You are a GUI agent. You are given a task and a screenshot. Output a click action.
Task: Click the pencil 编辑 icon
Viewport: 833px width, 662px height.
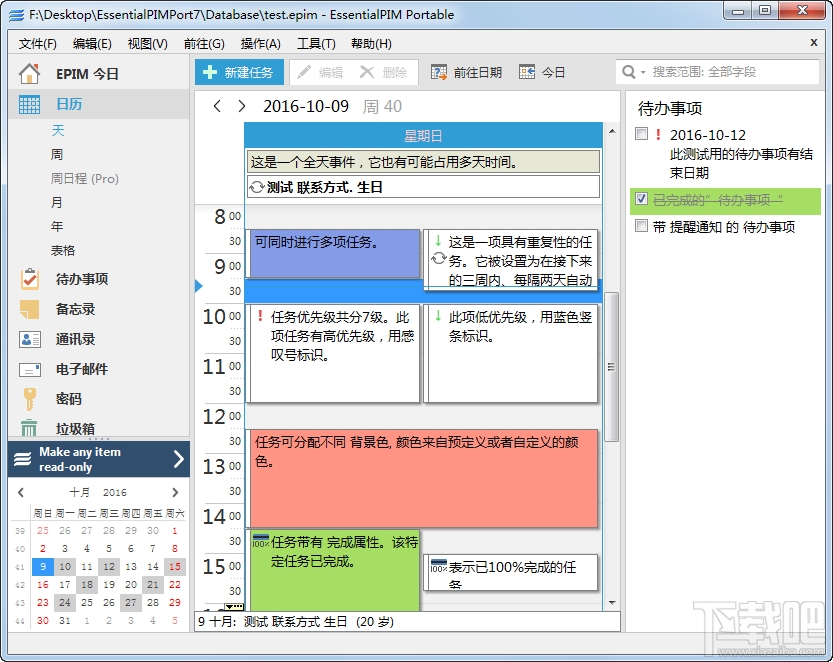pos(304,72)
